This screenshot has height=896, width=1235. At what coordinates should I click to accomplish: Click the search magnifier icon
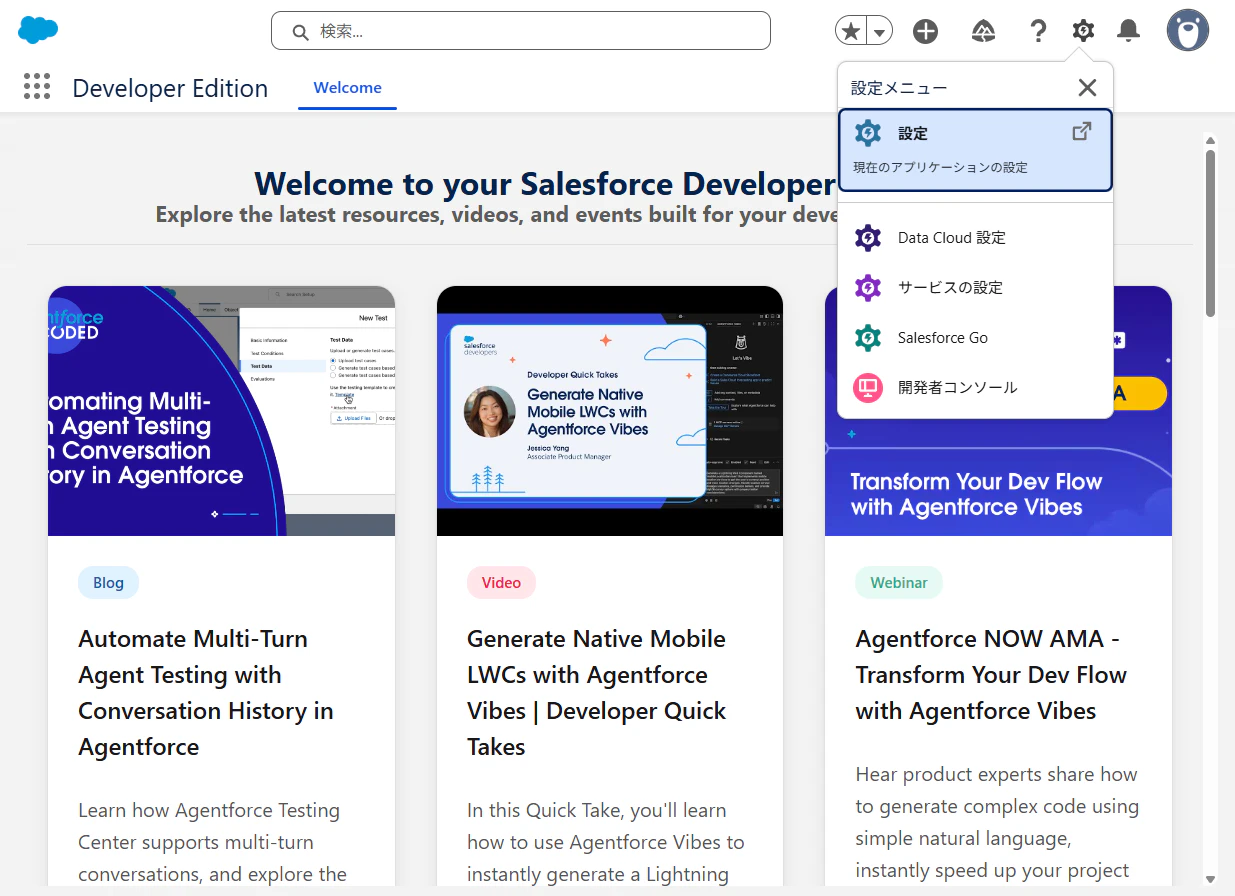pyautogui.click(x=300, y=32)
